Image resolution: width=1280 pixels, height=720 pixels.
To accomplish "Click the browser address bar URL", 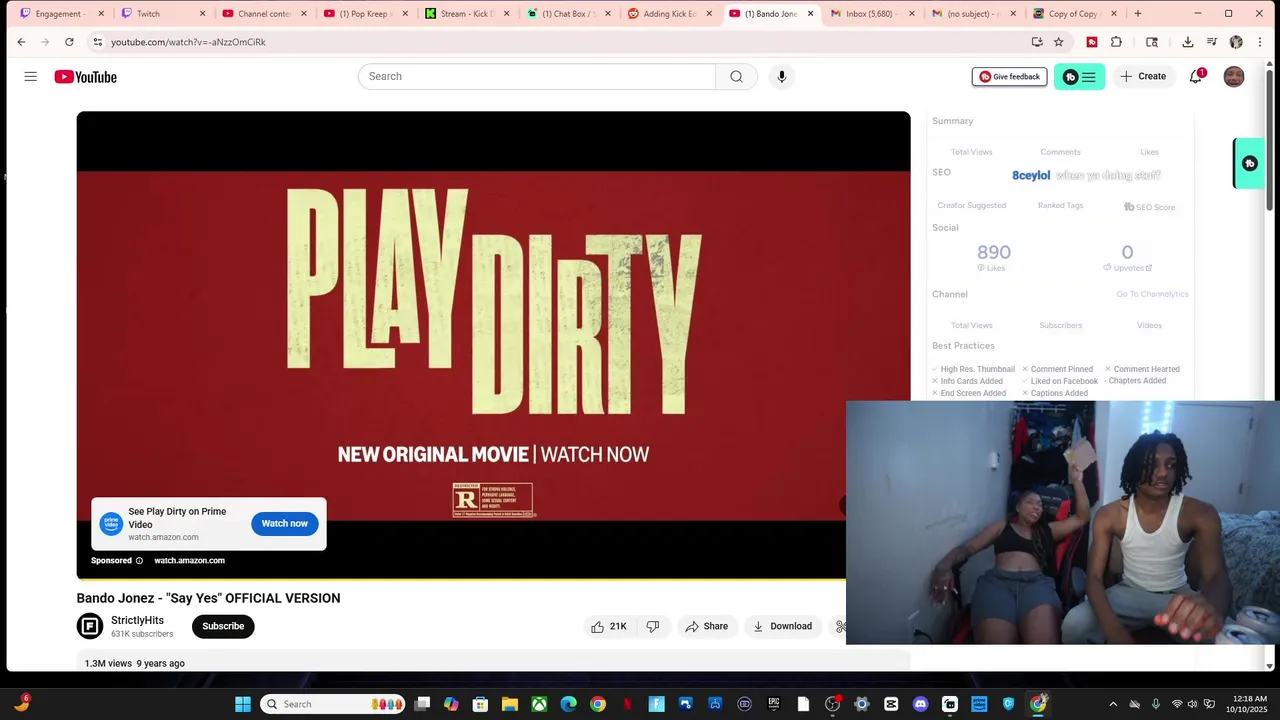I will pos(188,42).
